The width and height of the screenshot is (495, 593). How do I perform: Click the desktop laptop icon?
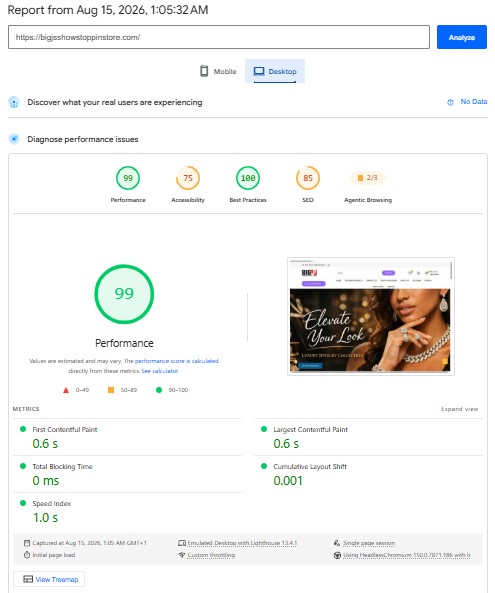coord(259,71)
